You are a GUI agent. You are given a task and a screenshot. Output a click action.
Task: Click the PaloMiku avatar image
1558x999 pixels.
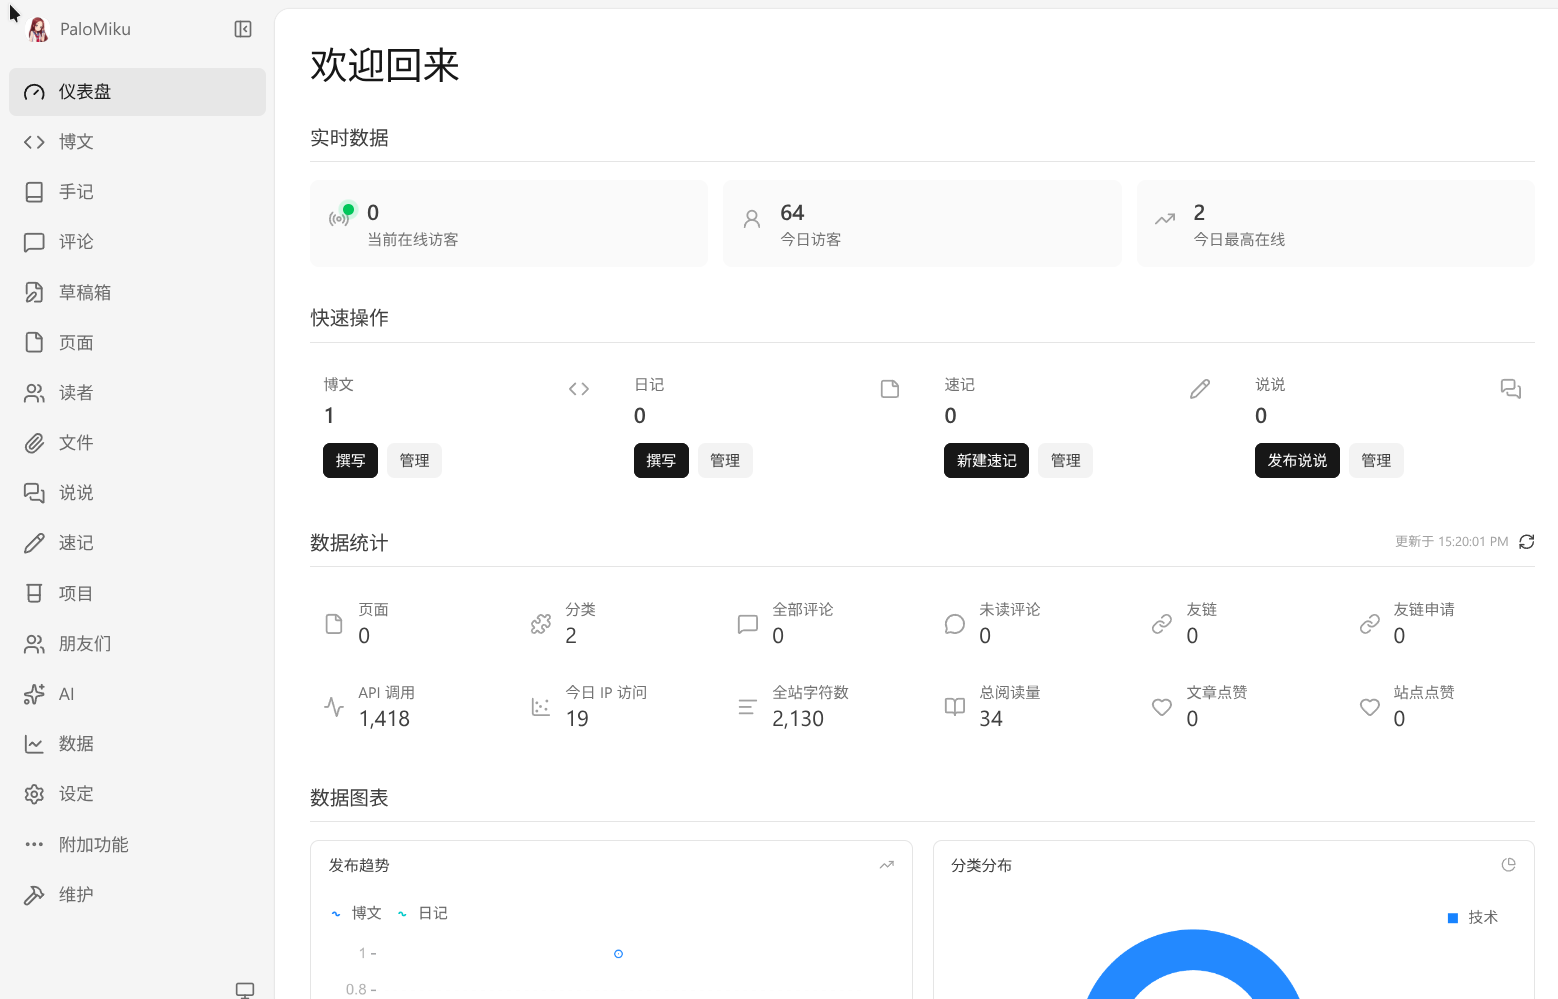coord(38,29)
